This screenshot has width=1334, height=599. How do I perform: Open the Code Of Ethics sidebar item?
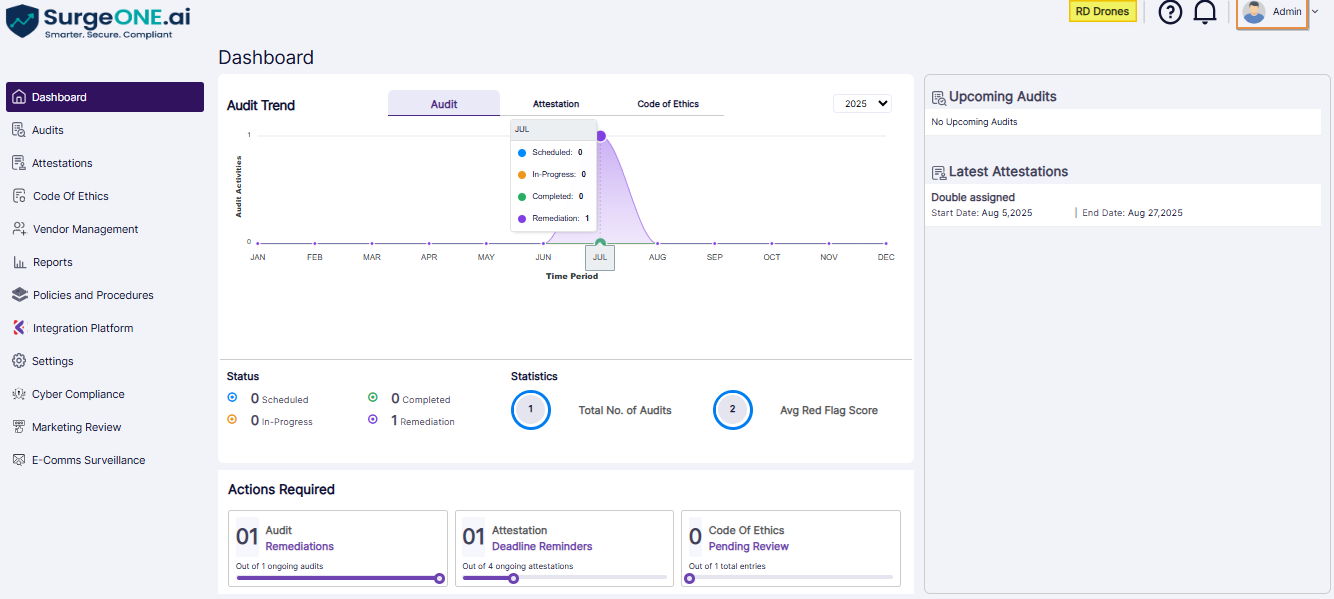(20, 195)
